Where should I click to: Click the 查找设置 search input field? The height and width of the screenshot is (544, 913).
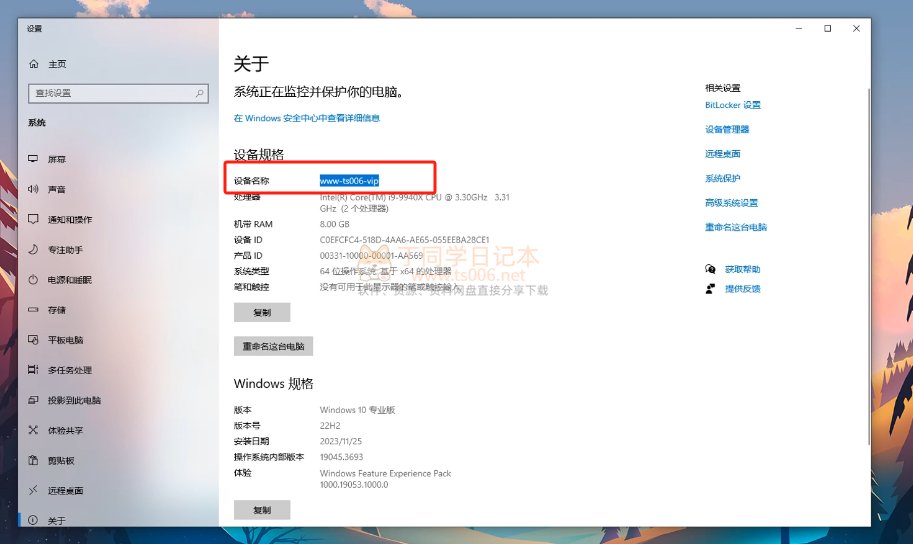pos(110,93)
